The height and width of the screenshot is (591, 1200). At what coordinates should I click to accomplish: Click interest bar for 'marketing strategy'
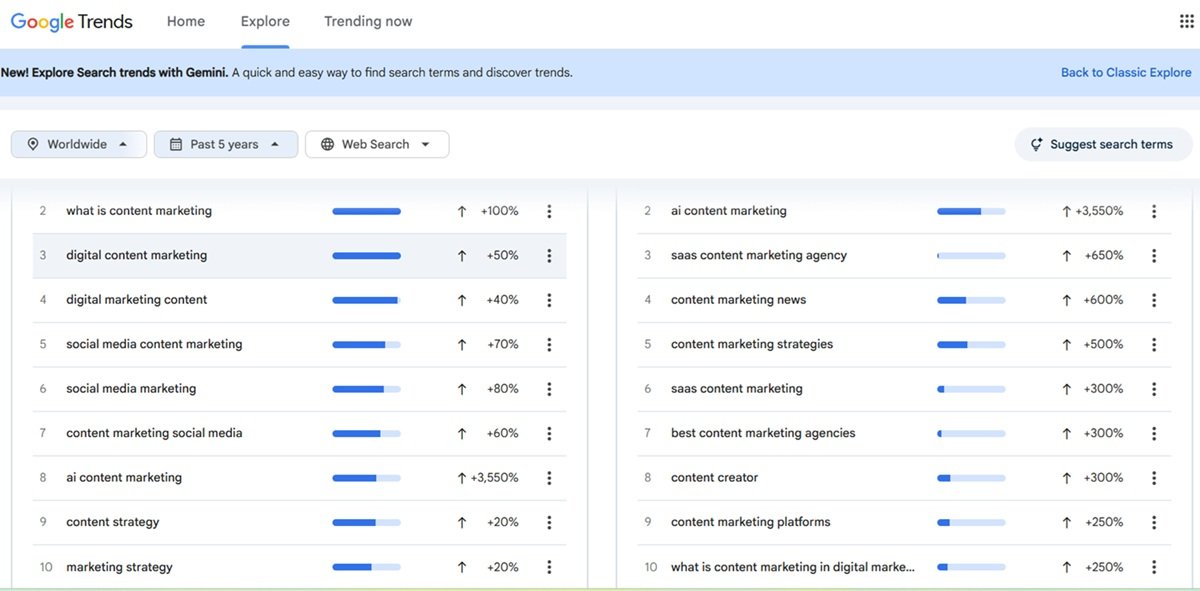click(366, 567)
